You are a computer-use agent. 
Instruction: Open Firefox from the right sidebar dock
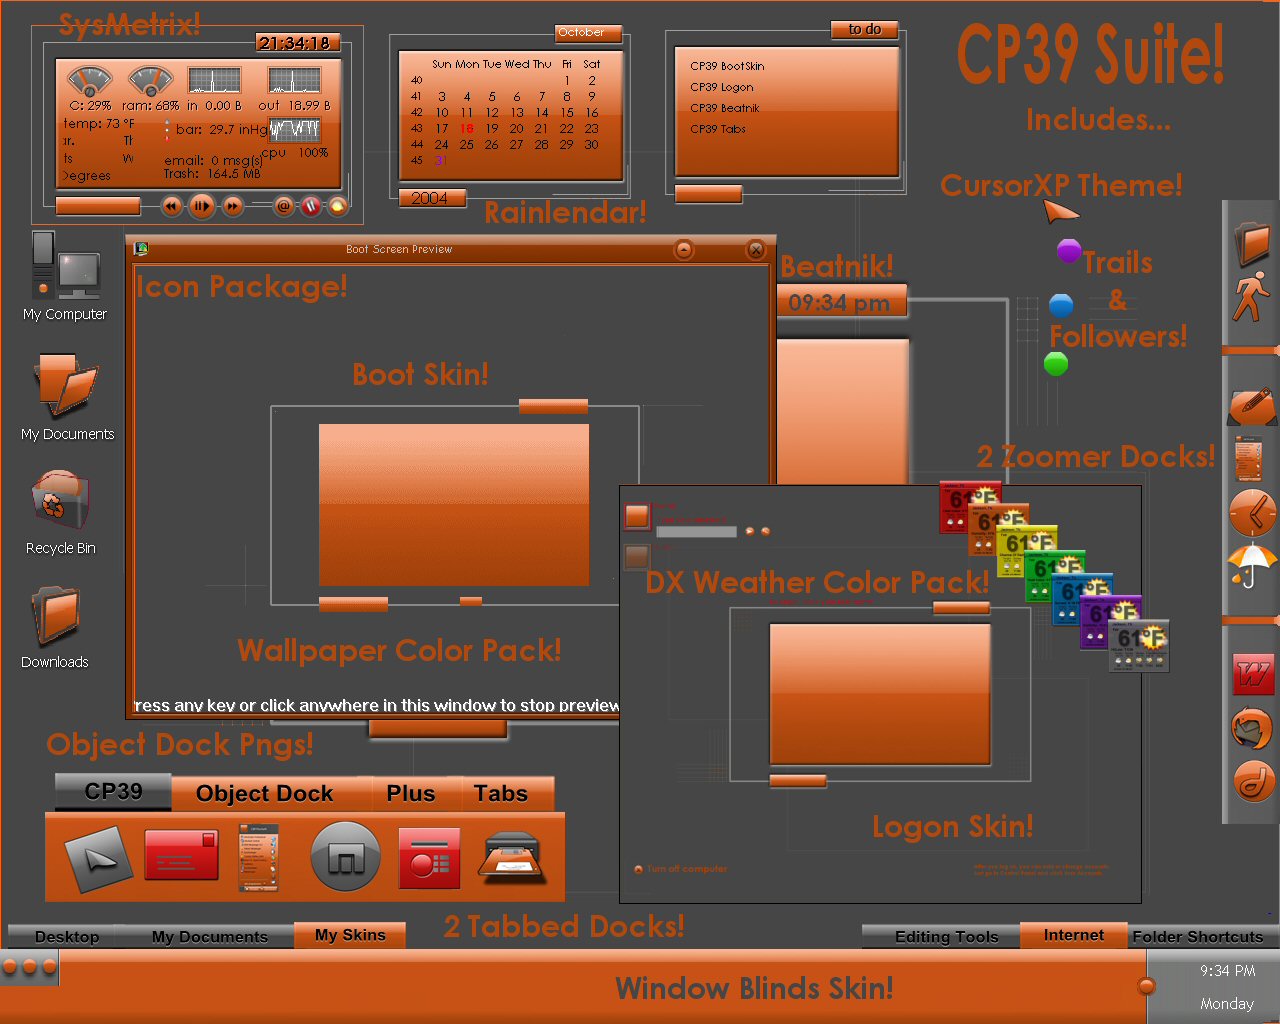click(x=1253, y=728)
